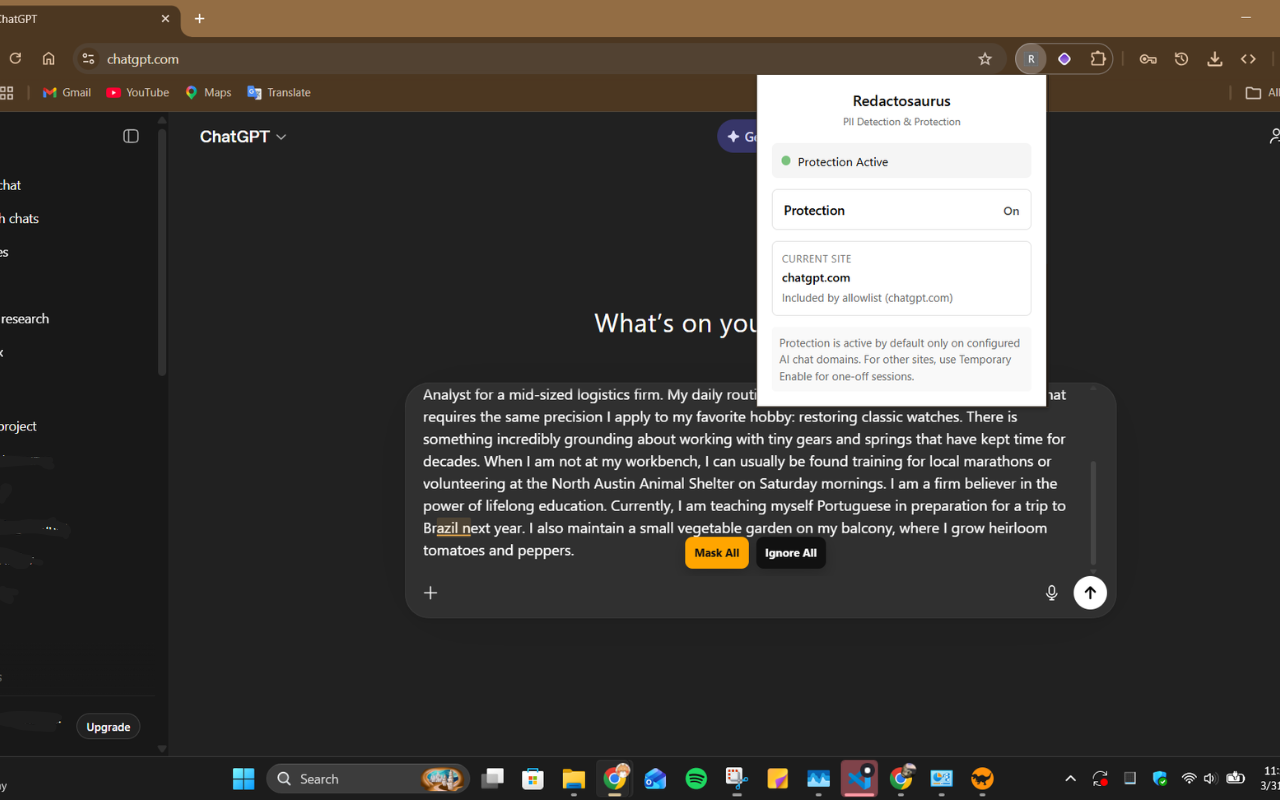Viewport: 1280px width, 800px height.
Task: Open Task View on the taskbar
Action: (492, 779)
